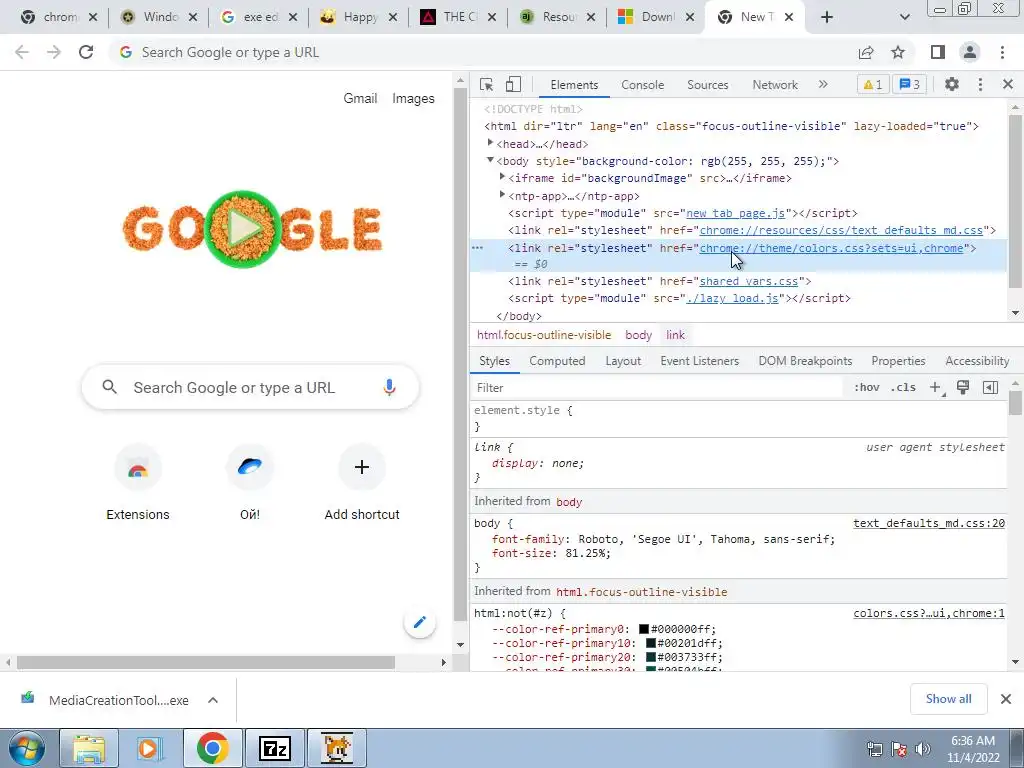This screenshot has width=1024, height=768.
Task: Start voice search with microphone icon
Action: coord(389,387)
